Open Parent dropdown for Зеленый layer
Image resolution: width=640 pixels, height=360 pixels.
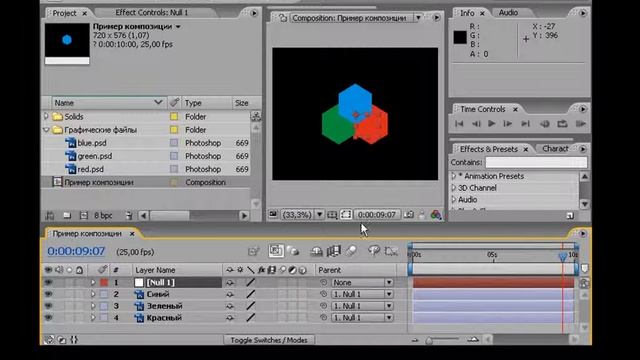(x=362, y=306)
